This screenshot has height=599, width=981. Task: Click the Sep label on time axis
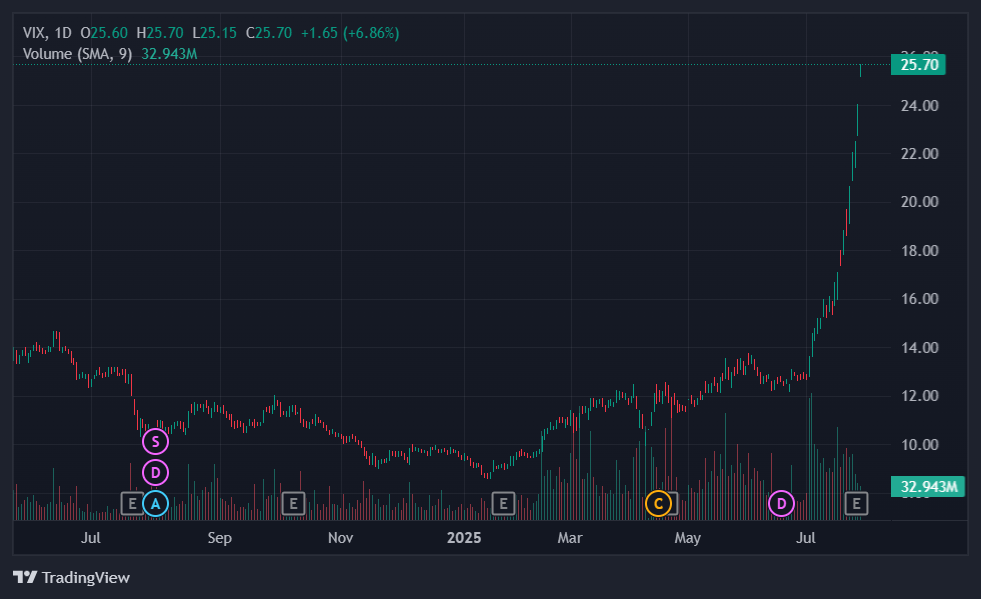(220, 538)
